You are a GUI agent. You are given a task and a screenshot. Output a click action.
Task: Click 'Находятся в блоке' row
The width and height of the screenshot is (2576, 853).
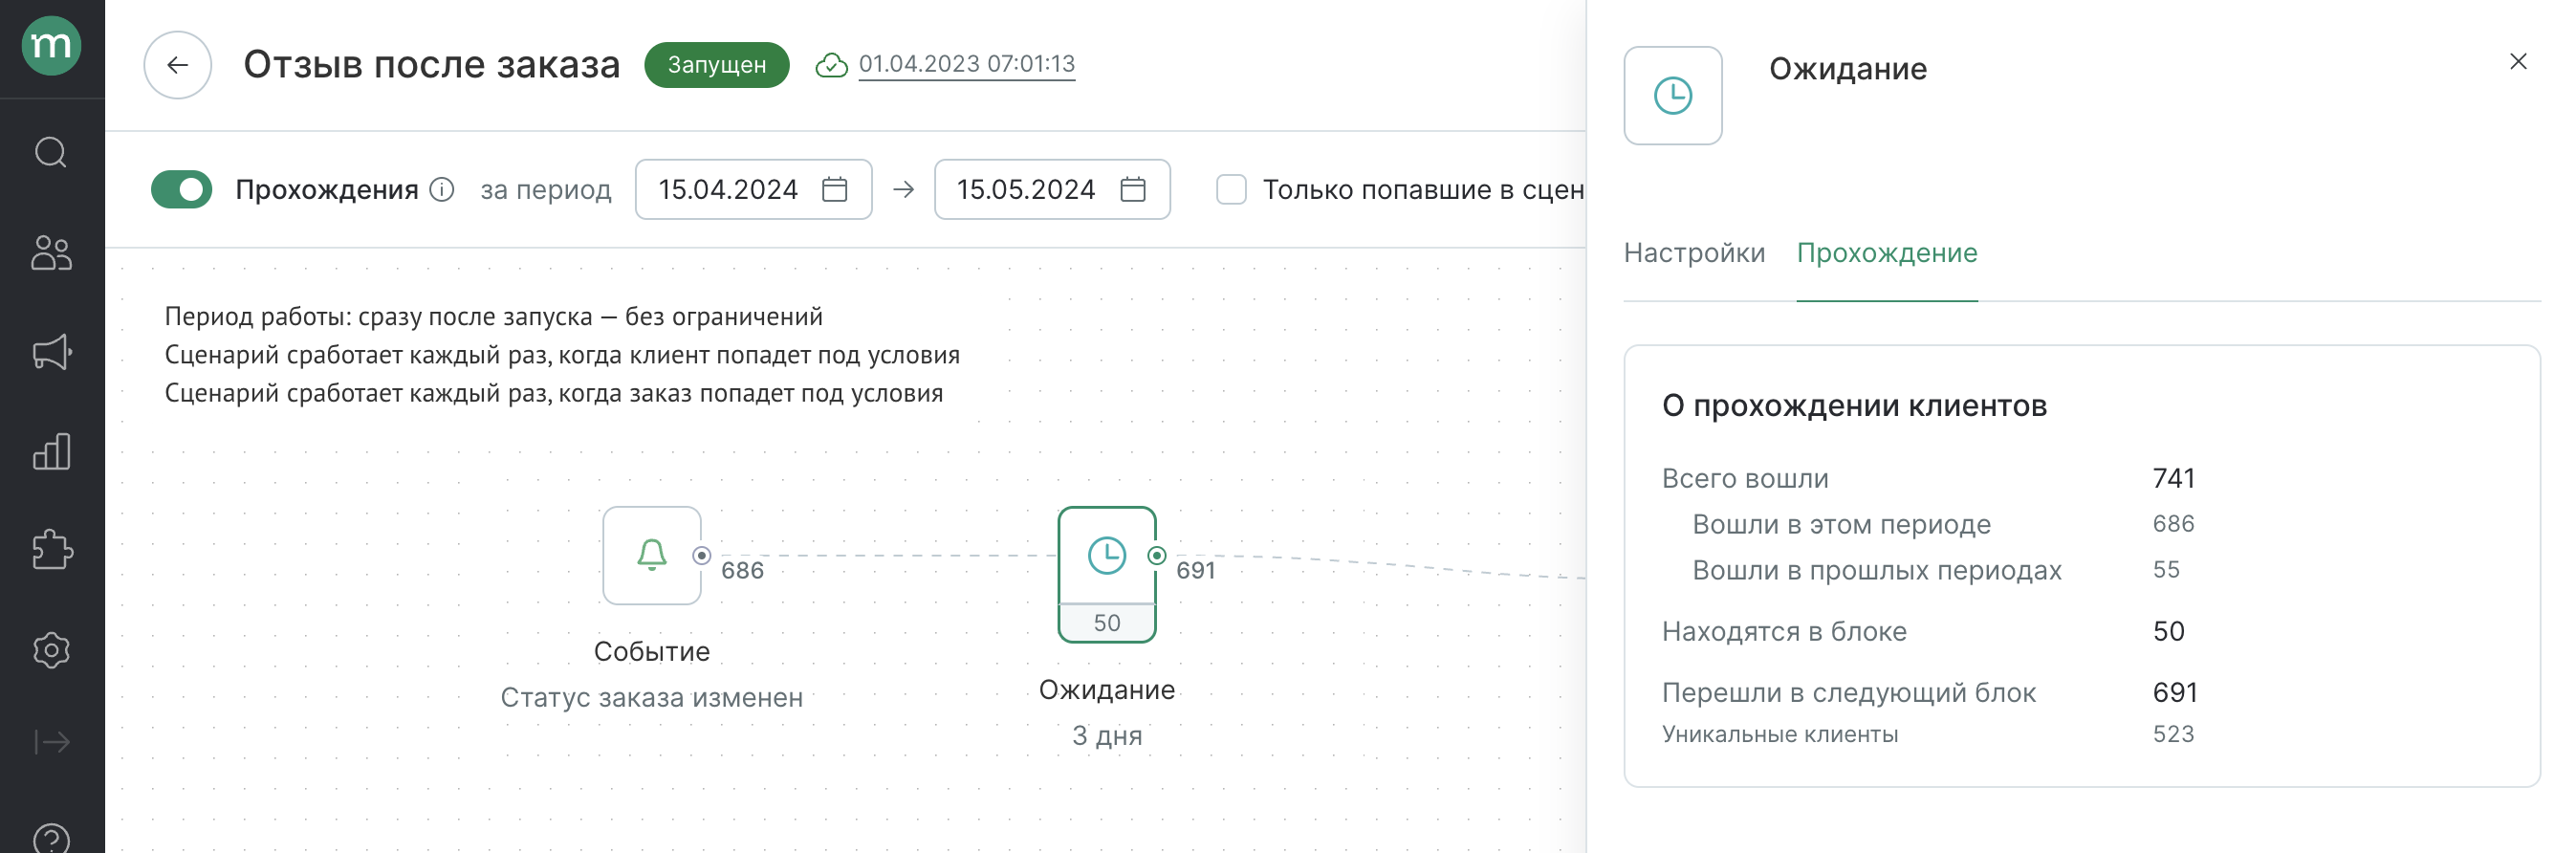(x=1923, y=631)
